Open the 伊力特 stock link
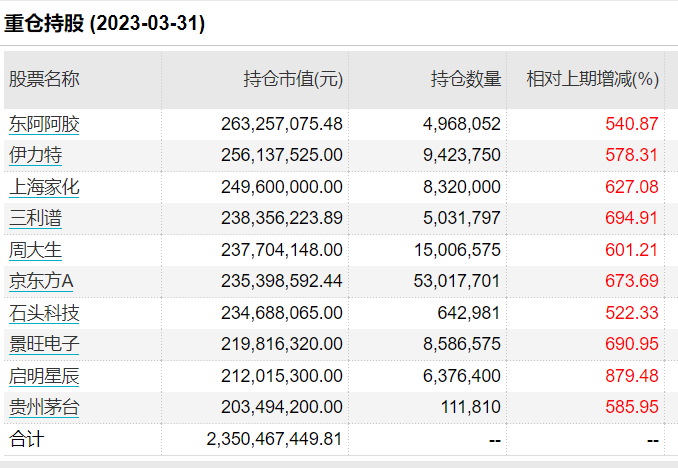Image resolution: width=678 pixels, height=468 pixels. point(35,155)
